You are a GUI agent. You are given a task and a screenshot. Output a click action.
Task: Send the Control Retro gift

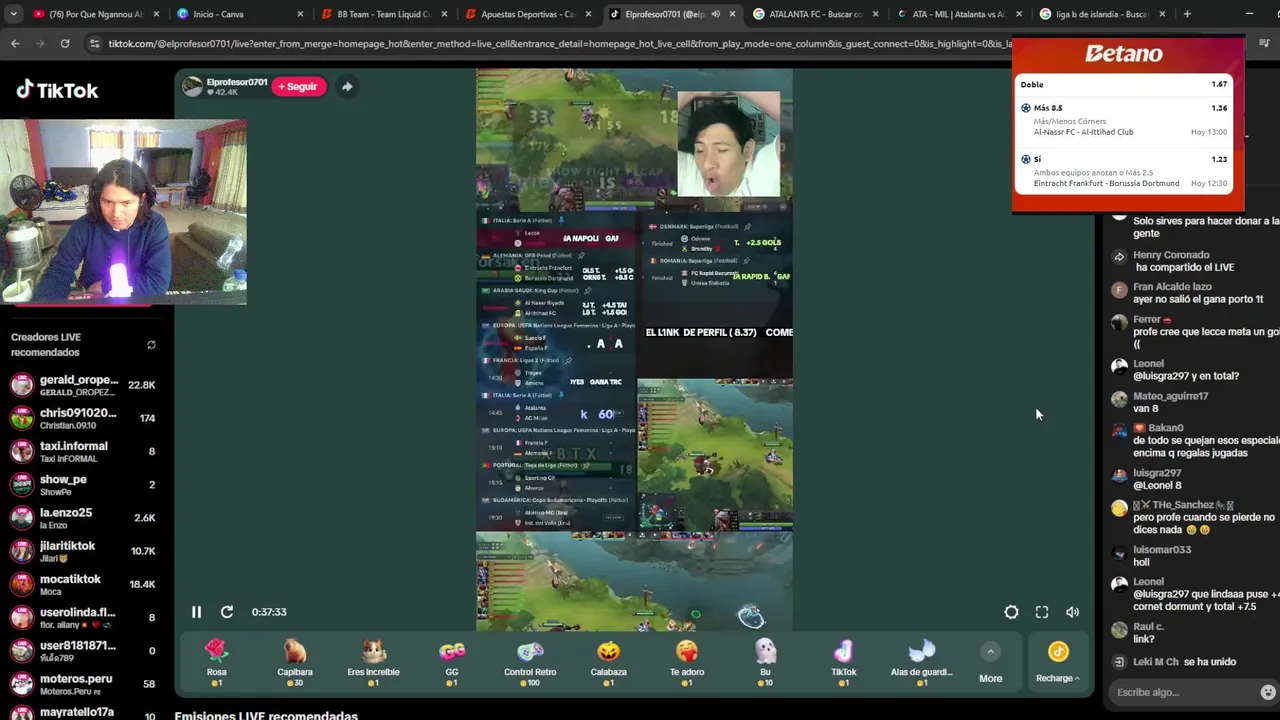pyautogui.click(x=530, y=662)
